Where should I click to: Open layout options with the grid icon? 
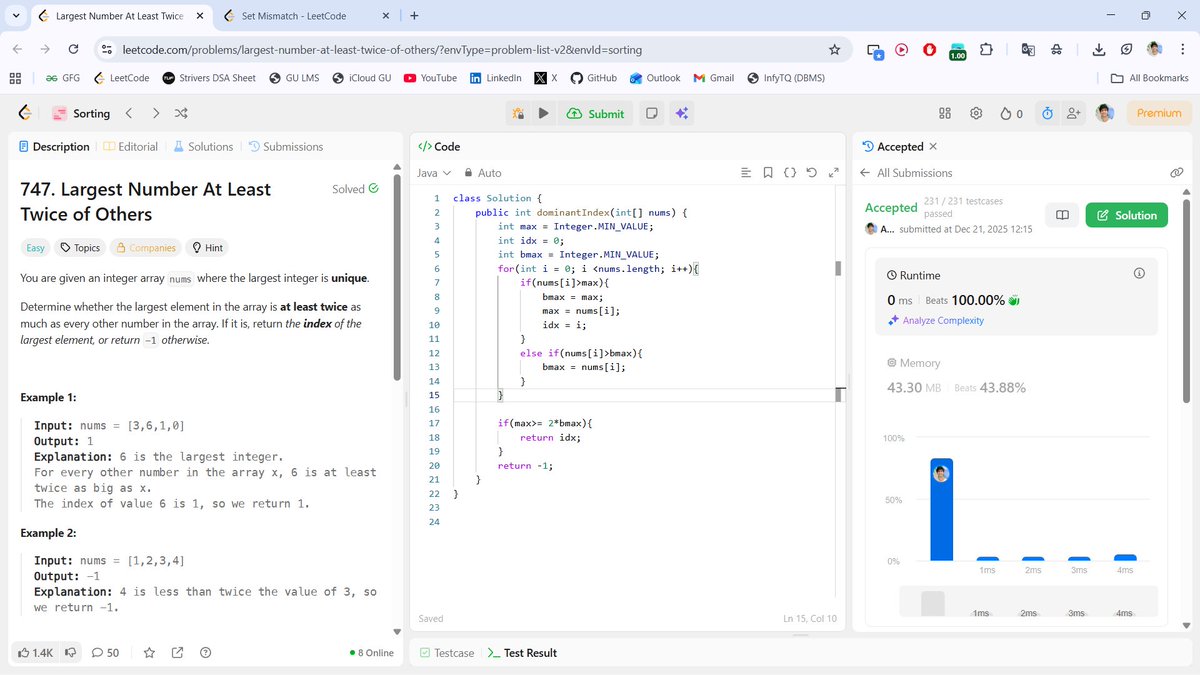click(944, 113)
